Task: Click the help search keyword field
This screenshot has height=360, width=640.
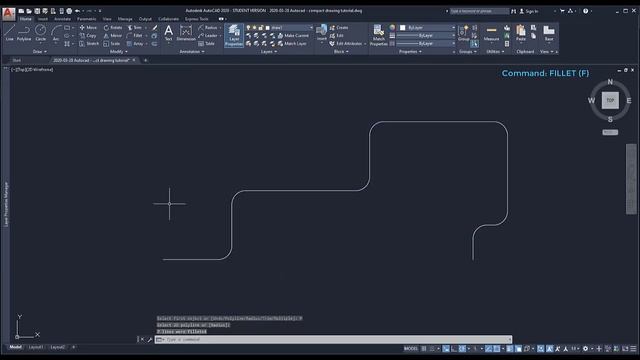Action: pos(479,11)
